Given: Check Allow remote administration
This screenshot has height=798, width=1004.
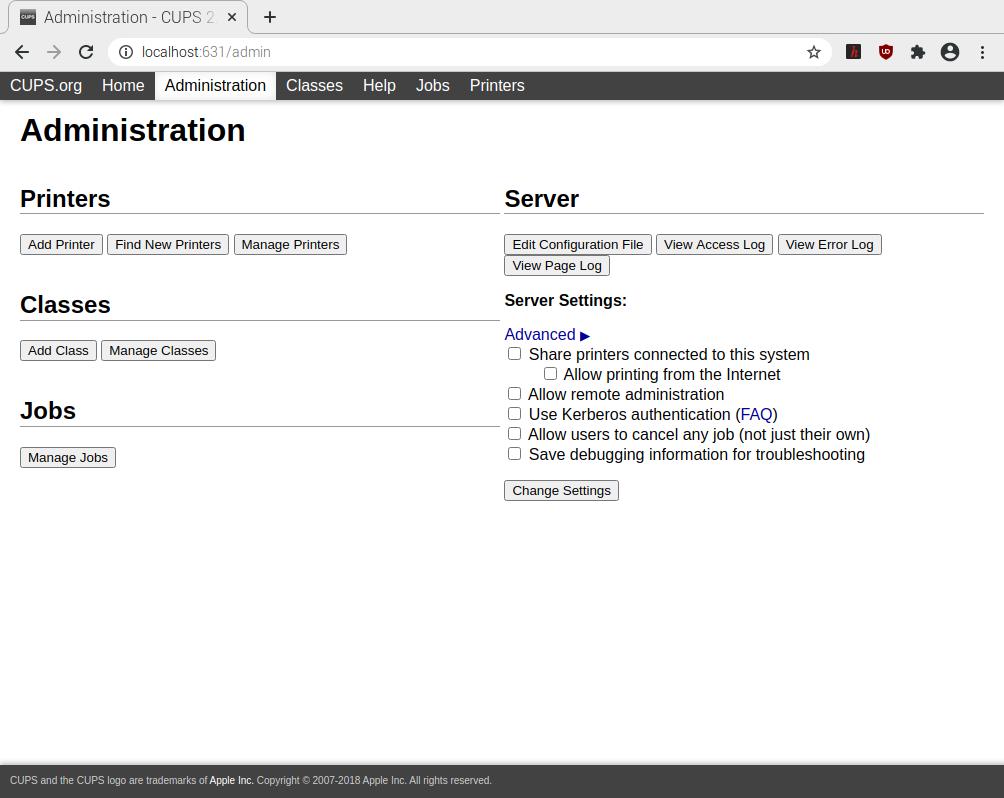Looking at the screenshot, I should [x=515, y=394].
